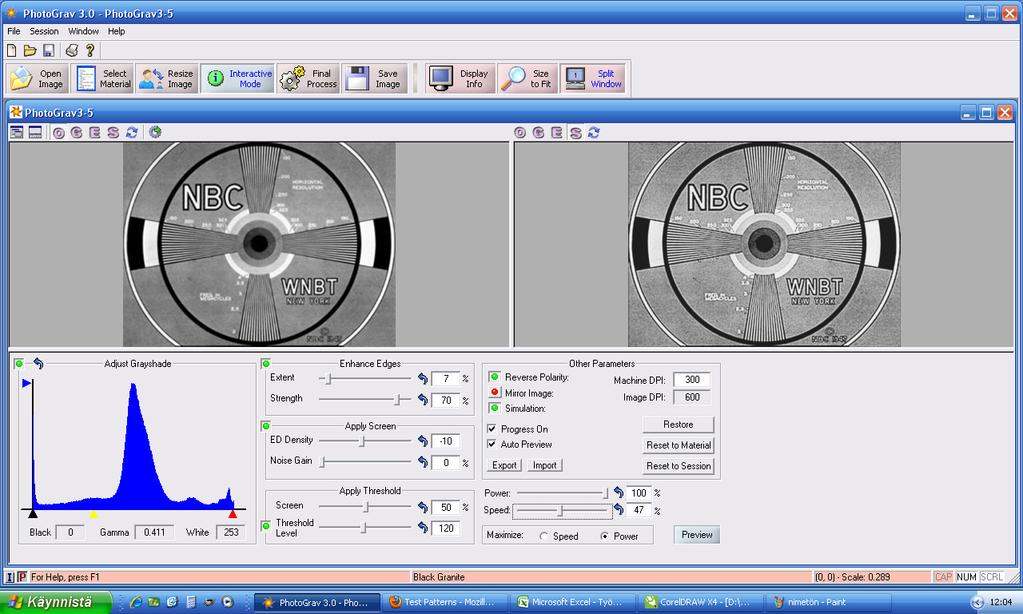Click the Gamma value field
This screenshot has width=1023, height=614.
click(x=154, y=532)
